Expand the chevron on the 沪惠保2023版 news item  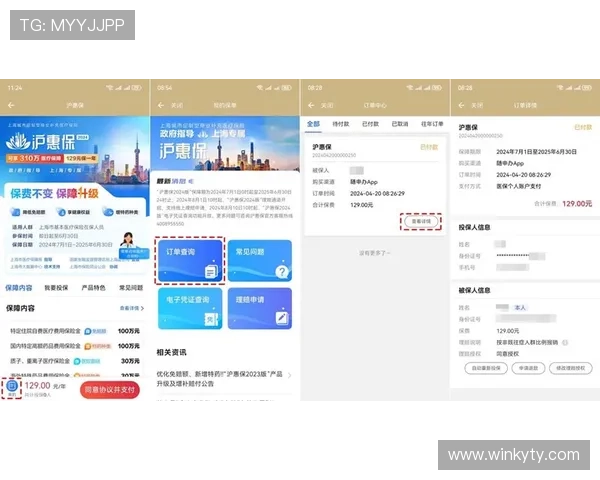(290, 376)
